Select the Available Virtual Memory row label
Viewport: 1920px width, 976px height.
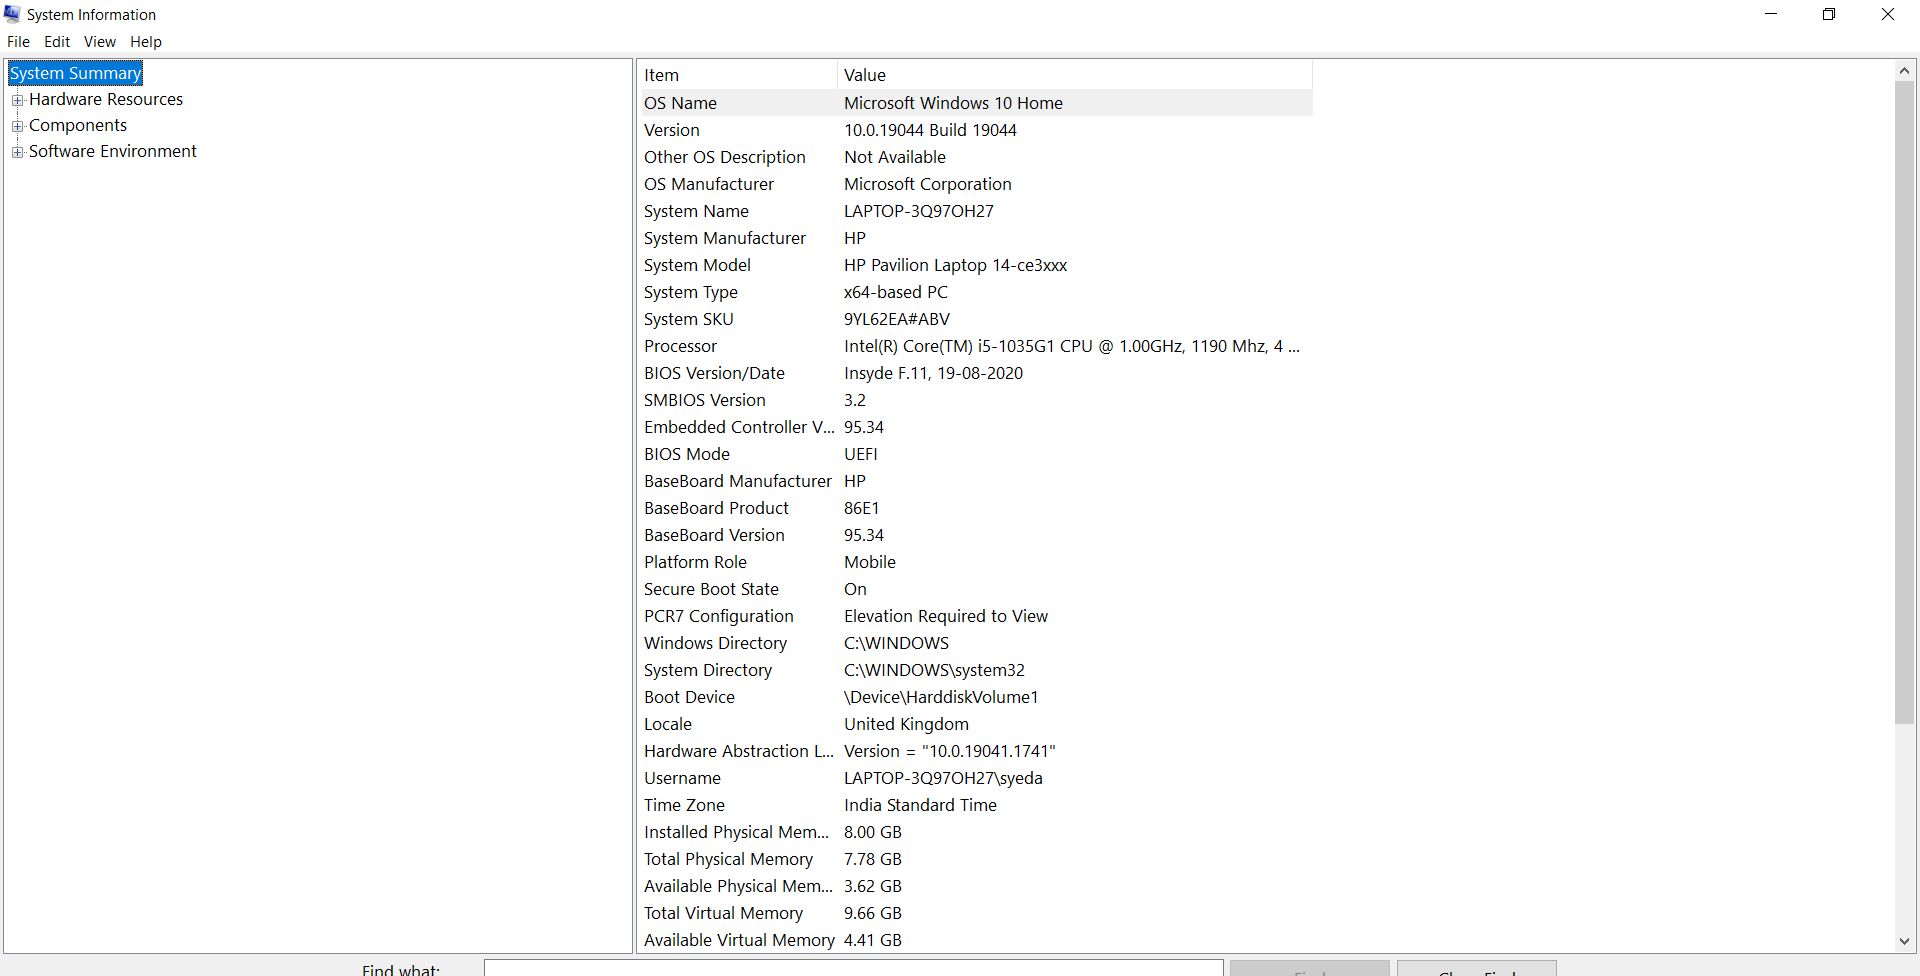[x=739, y=940]
